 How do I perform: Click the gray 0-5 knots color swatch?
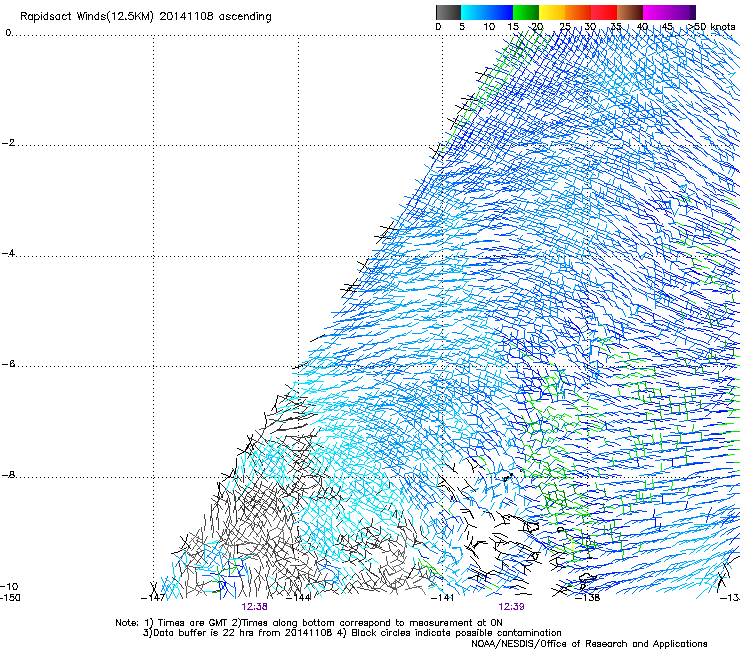tap(448, 12)
